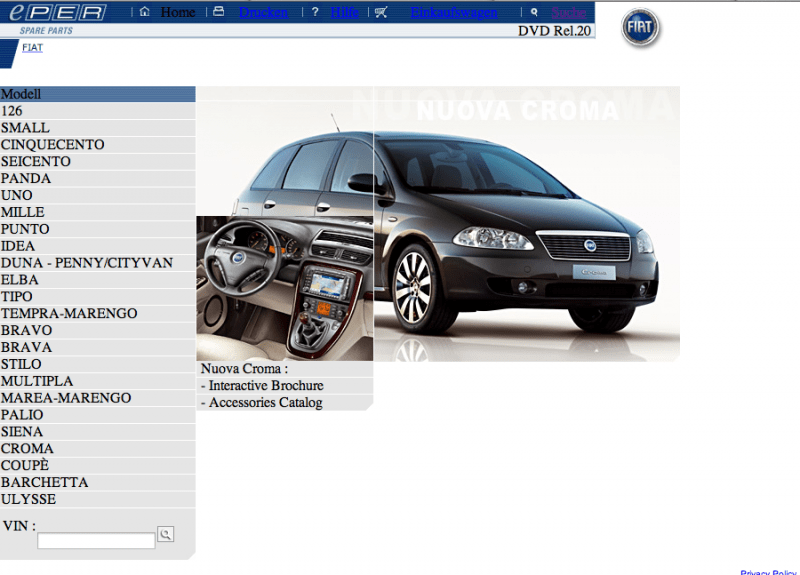Click the shopping cart icon
Viewport: 800px width, 575px height.
381,12
